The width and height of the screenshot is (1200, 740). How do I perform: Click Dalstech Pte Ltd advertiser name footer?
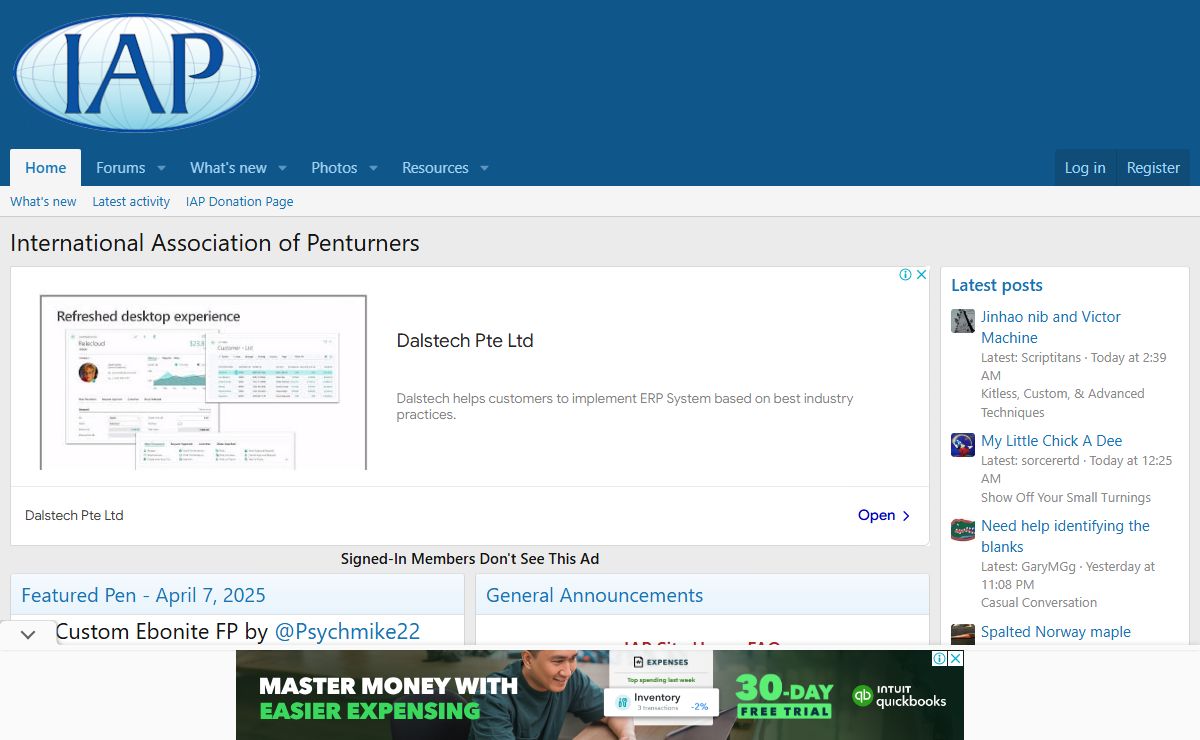(74, 515)
